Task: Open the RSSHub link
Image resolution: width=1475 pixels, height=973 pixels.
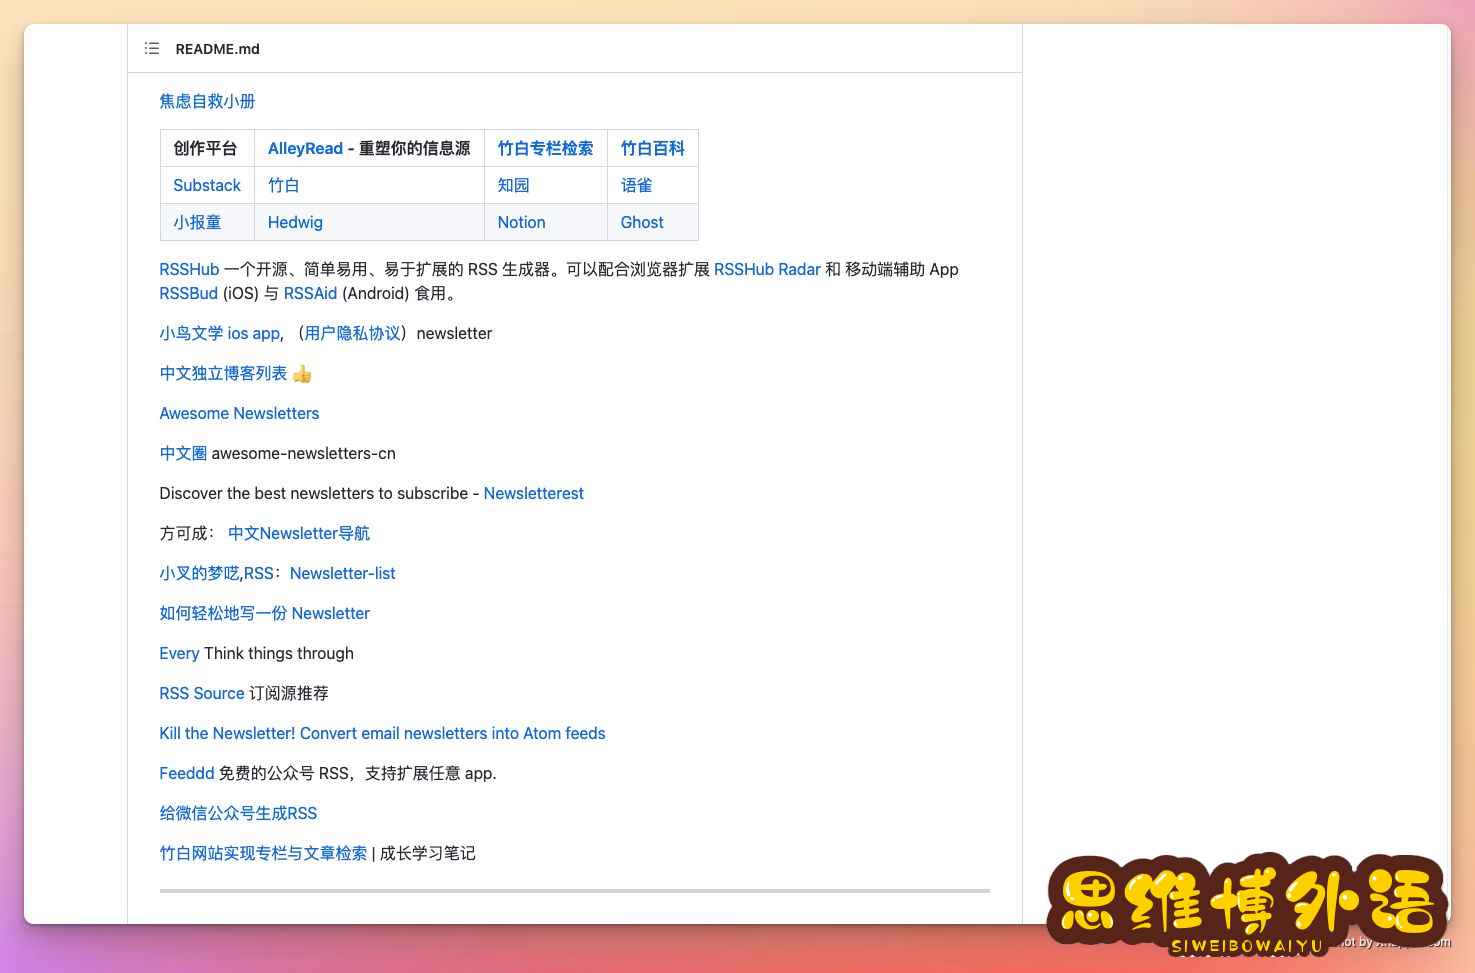Action: coord(189,269)
